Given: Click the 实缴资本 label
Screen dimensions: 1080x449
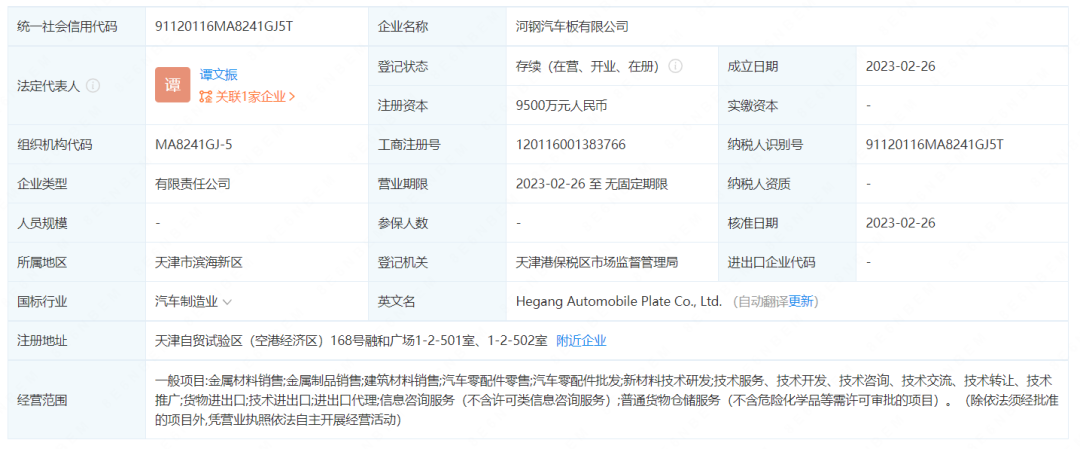Looking at the screenshot, I should 753,106.
